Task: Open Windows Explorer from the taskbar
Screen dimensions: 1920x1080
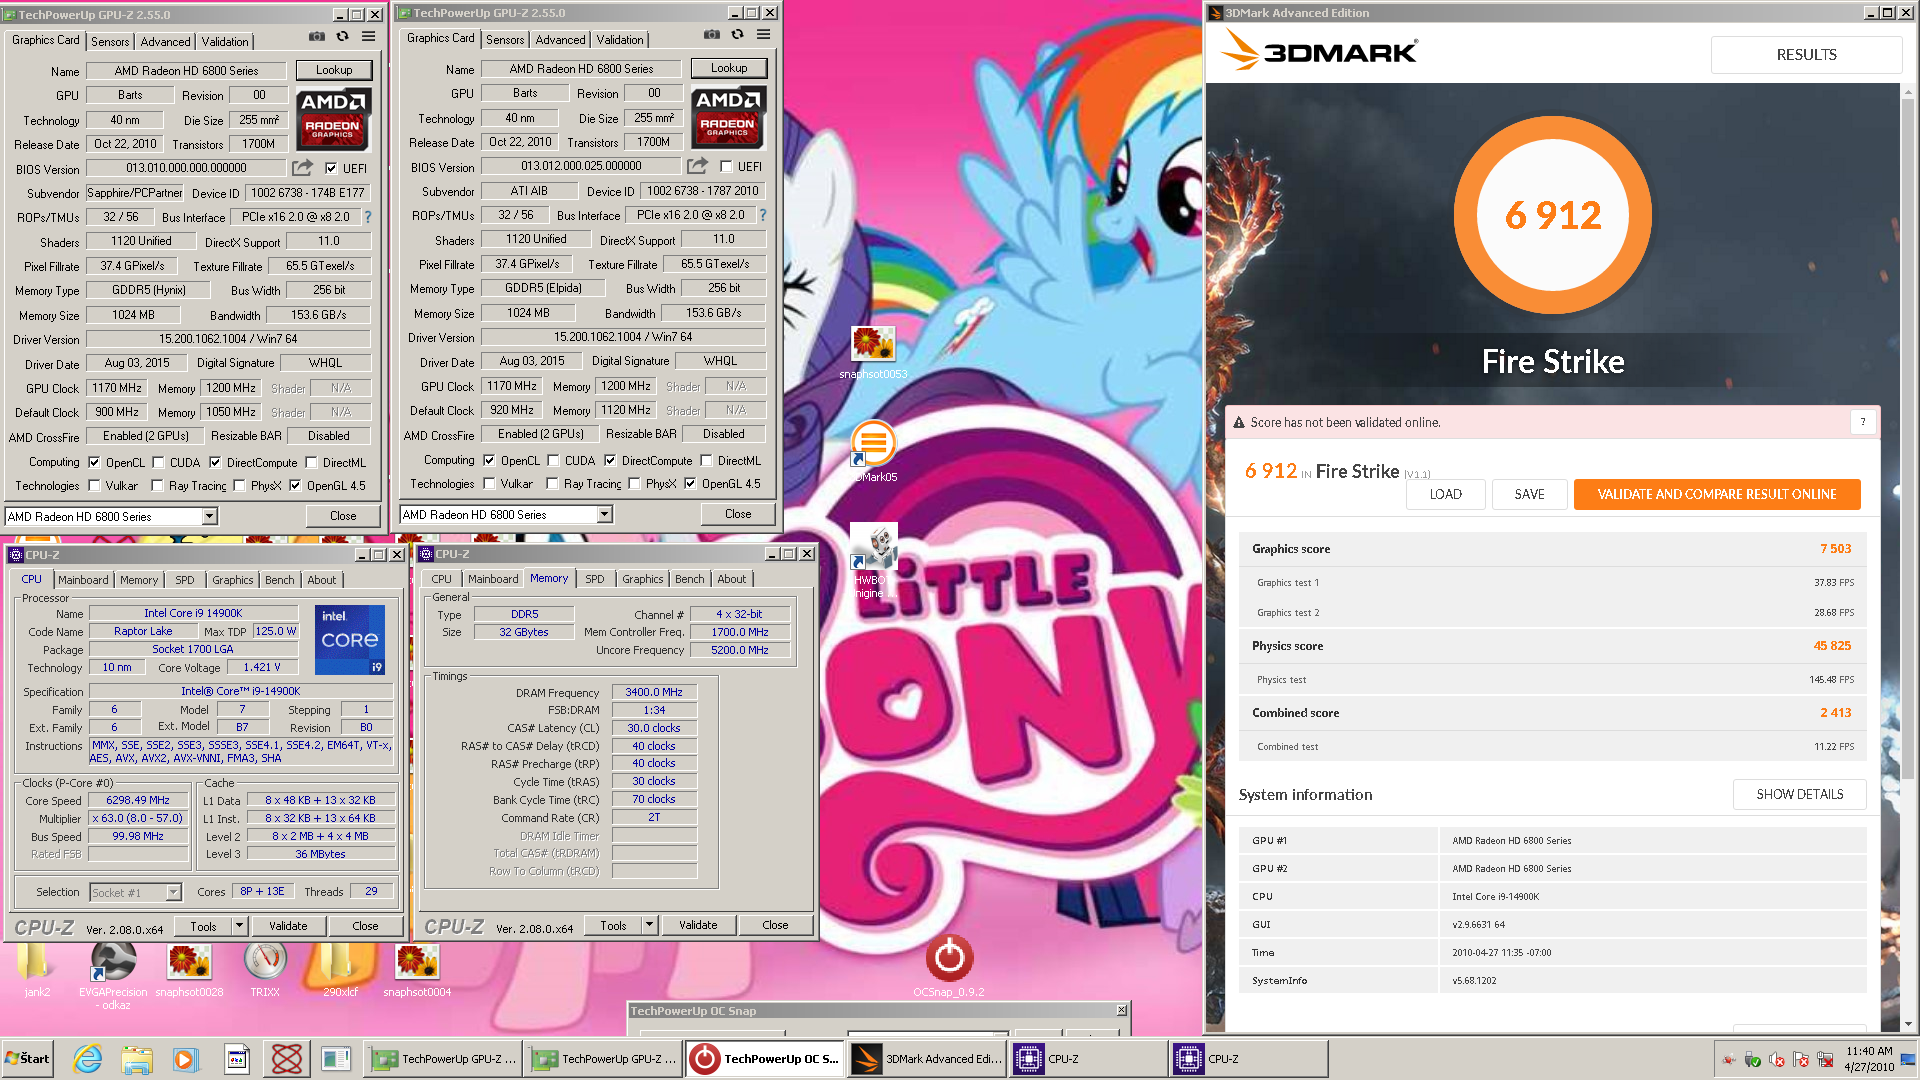Action: coord(137,1058)
